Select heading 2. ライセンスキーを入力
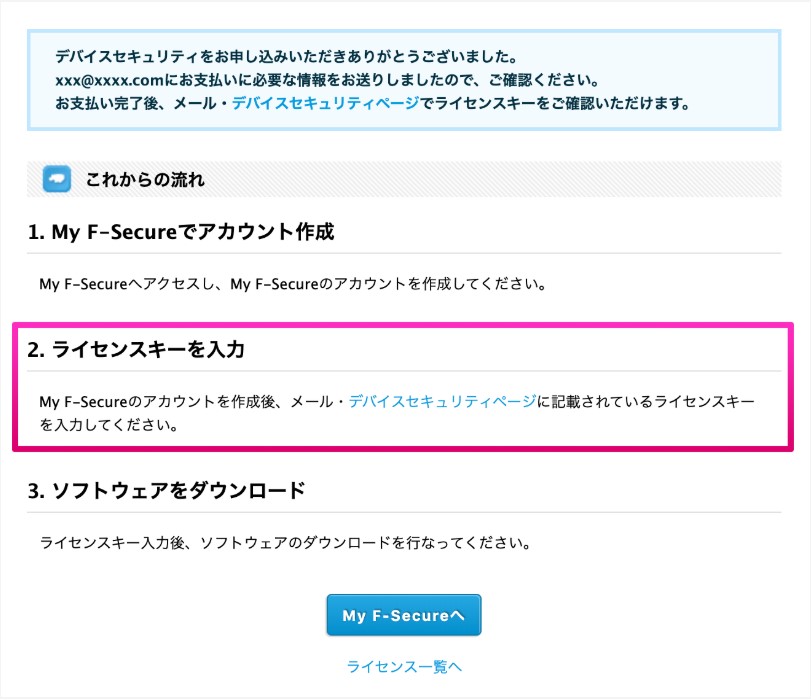This screenshot has height=700, width=811. [x=136, y=349]
